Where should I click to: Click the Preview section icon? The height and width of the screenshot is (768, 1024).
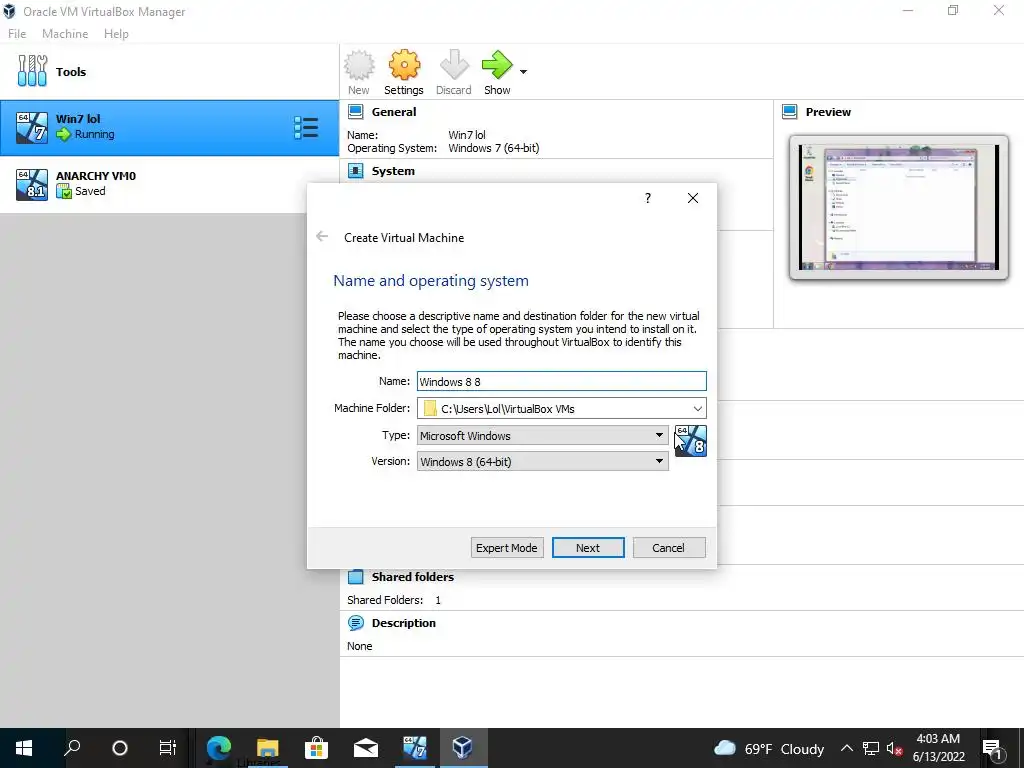(790, 112)
